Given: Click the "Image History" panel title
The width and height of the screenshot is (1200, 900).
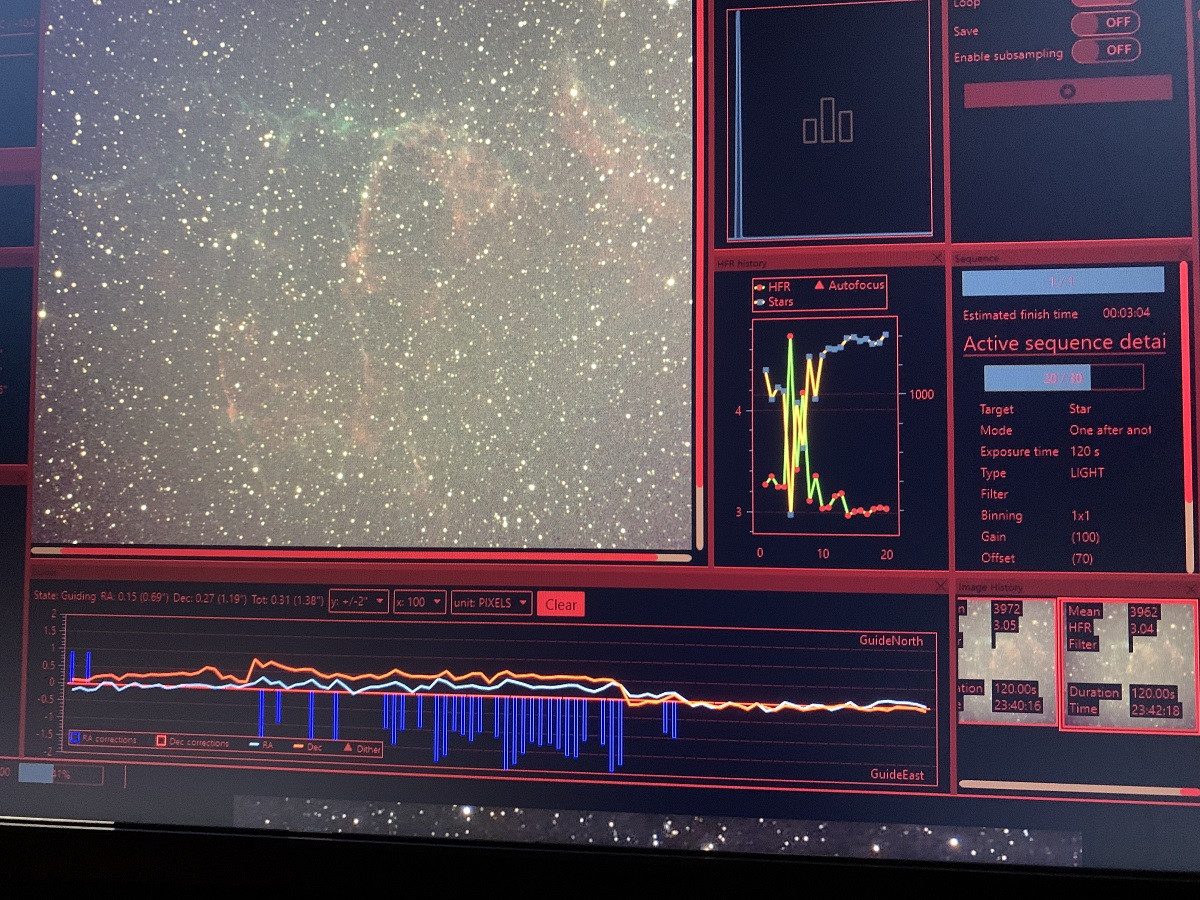Looking at the screenshot, I should [991, 587].
